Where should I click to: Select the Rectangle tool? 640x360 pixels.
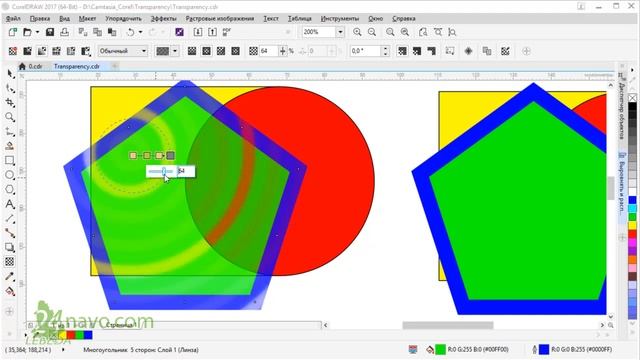point(10,160)
